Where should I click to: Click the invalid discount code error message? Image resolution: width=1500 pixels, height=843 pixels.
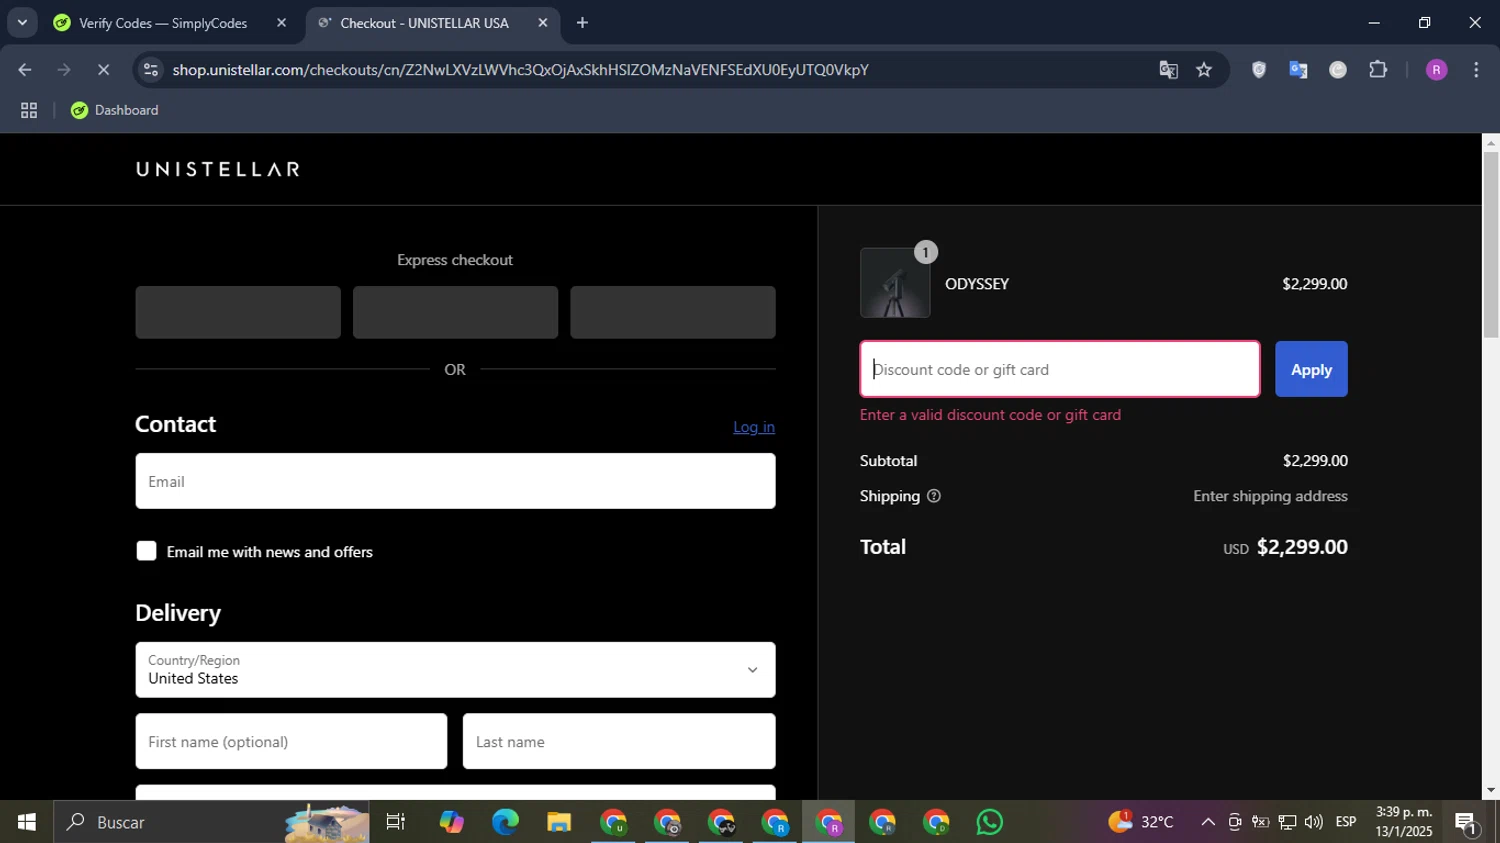pos(990,415)
